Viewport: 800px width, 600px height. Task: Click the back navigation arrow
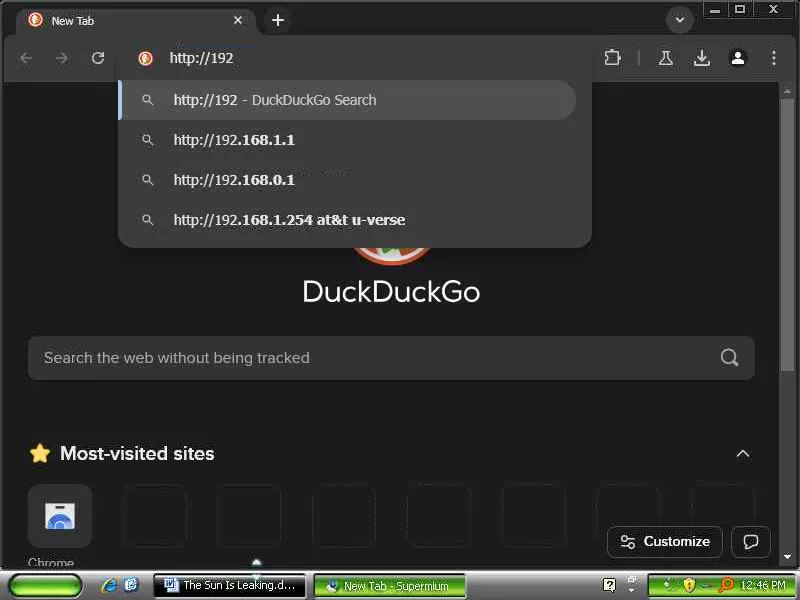pyautogui.click(x=27, y=58)
